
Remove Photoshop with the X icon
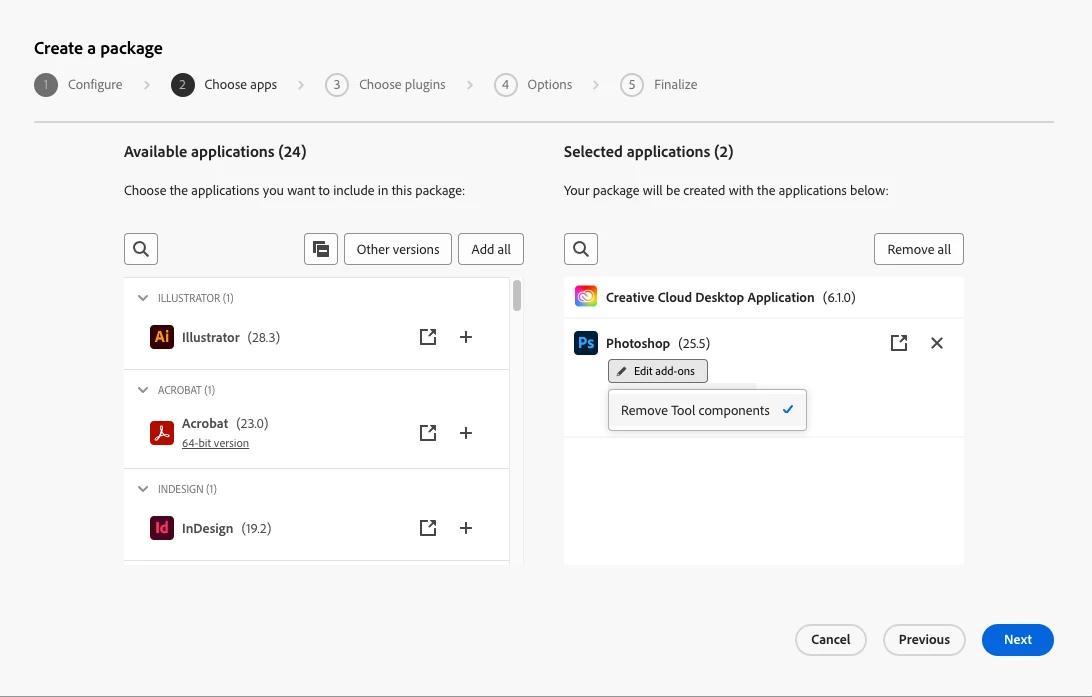pyautogui.click(x=937, y=343)
